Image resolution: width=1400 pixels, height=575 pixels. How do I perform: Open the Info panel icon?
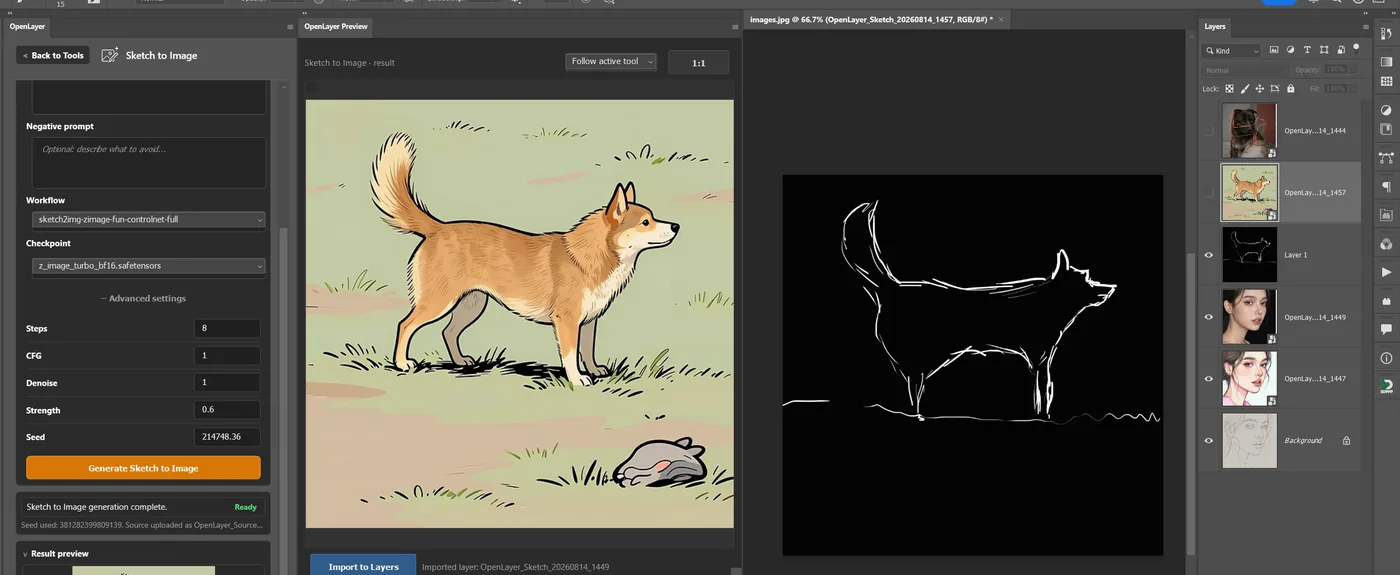[x=1386, y=357]
